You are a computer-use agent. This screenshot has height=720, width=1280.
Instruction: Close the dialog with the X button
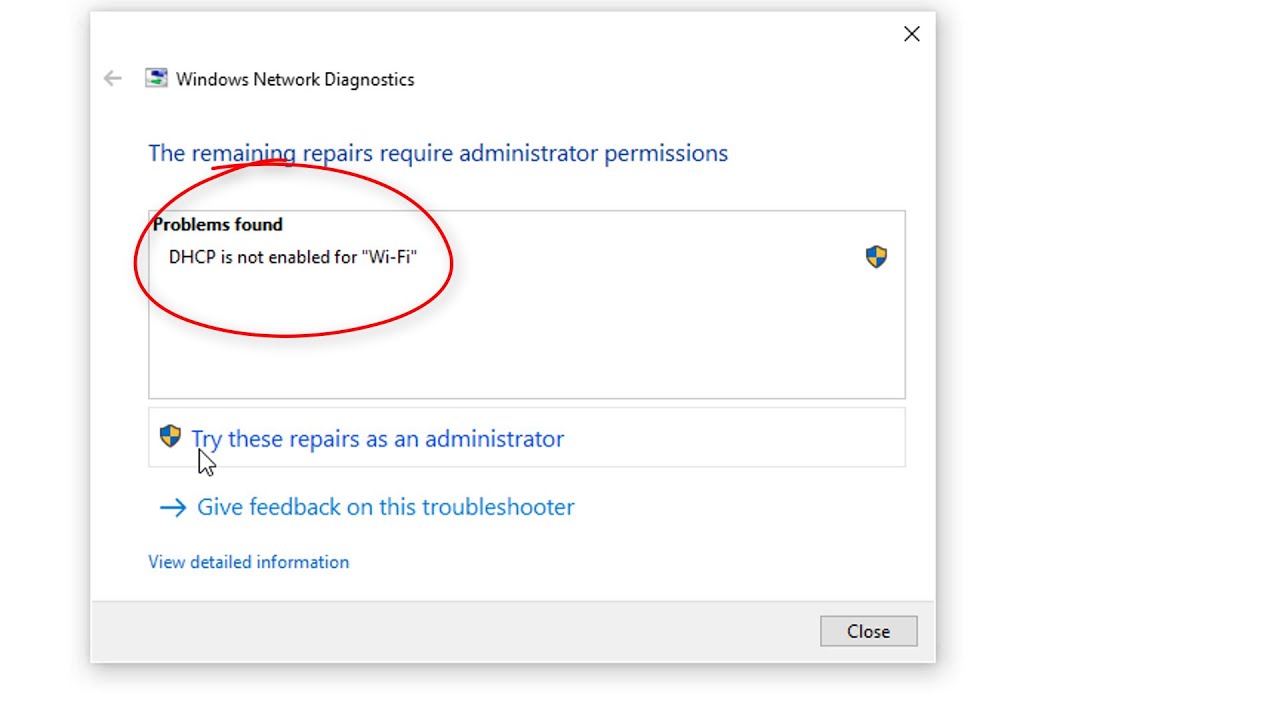pyautogui.click(x=911, y=34)
